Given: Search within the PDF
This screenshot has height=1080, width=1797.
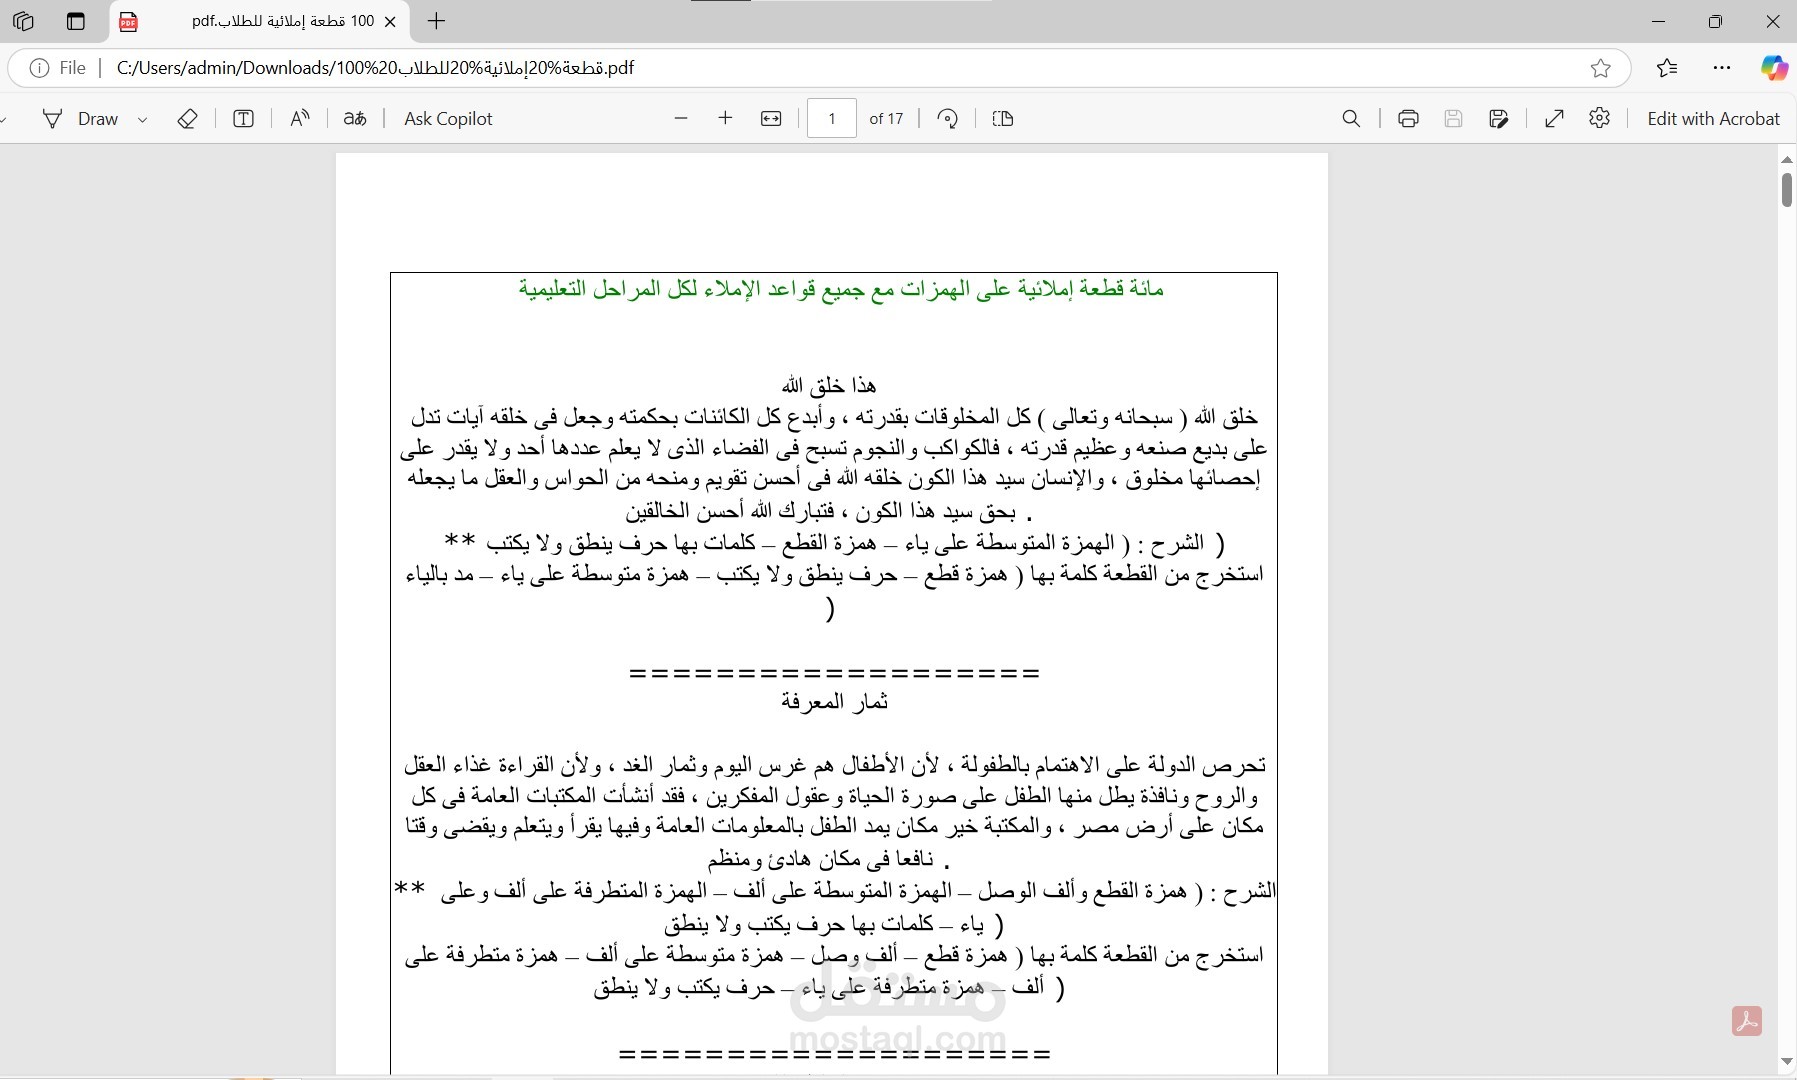Looking at the screenshot, I should 1351,119.
